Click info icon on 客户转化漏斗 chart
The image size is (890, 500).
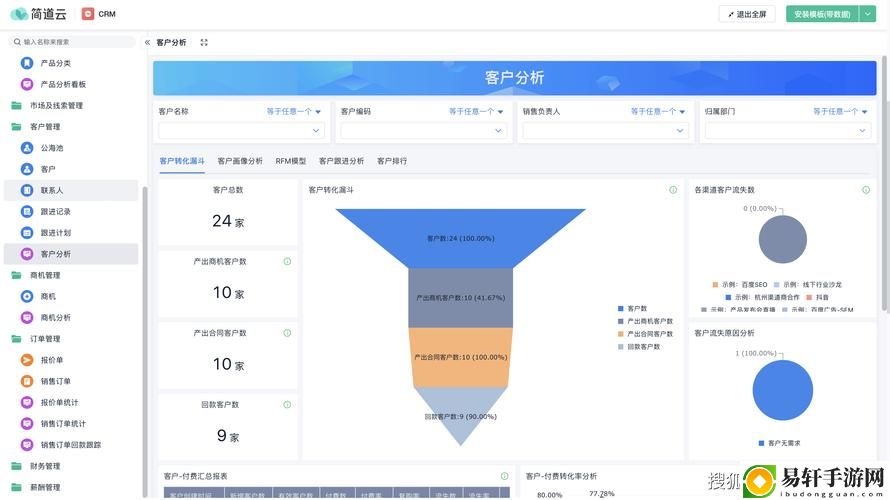point(673,190)
